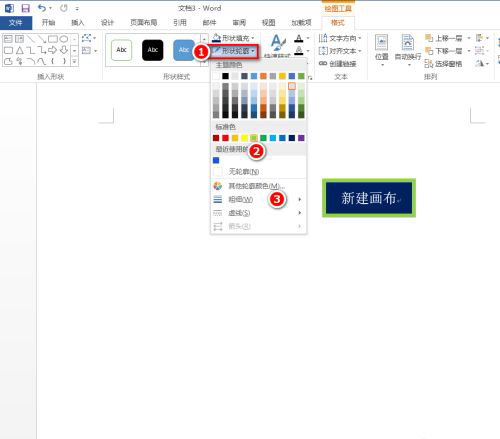This screenshot has height=439, width=500.
Task: Expand the Bring Forward dropdown arrow
Action: [x=469, y=38]
